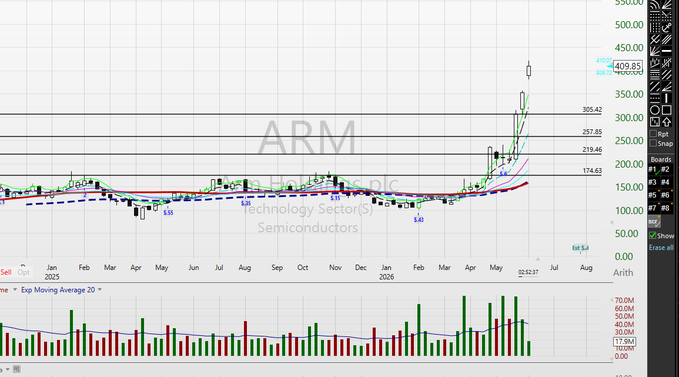Select the dashed horizontal range tool
679x377 pixels.
click(x=654, y=98)
